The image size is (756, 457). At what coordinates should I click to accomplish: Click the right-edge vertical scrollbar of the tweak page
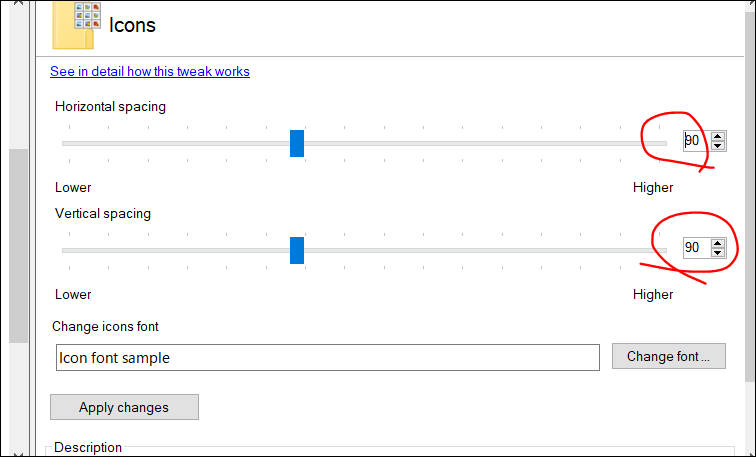pos(750,193)
